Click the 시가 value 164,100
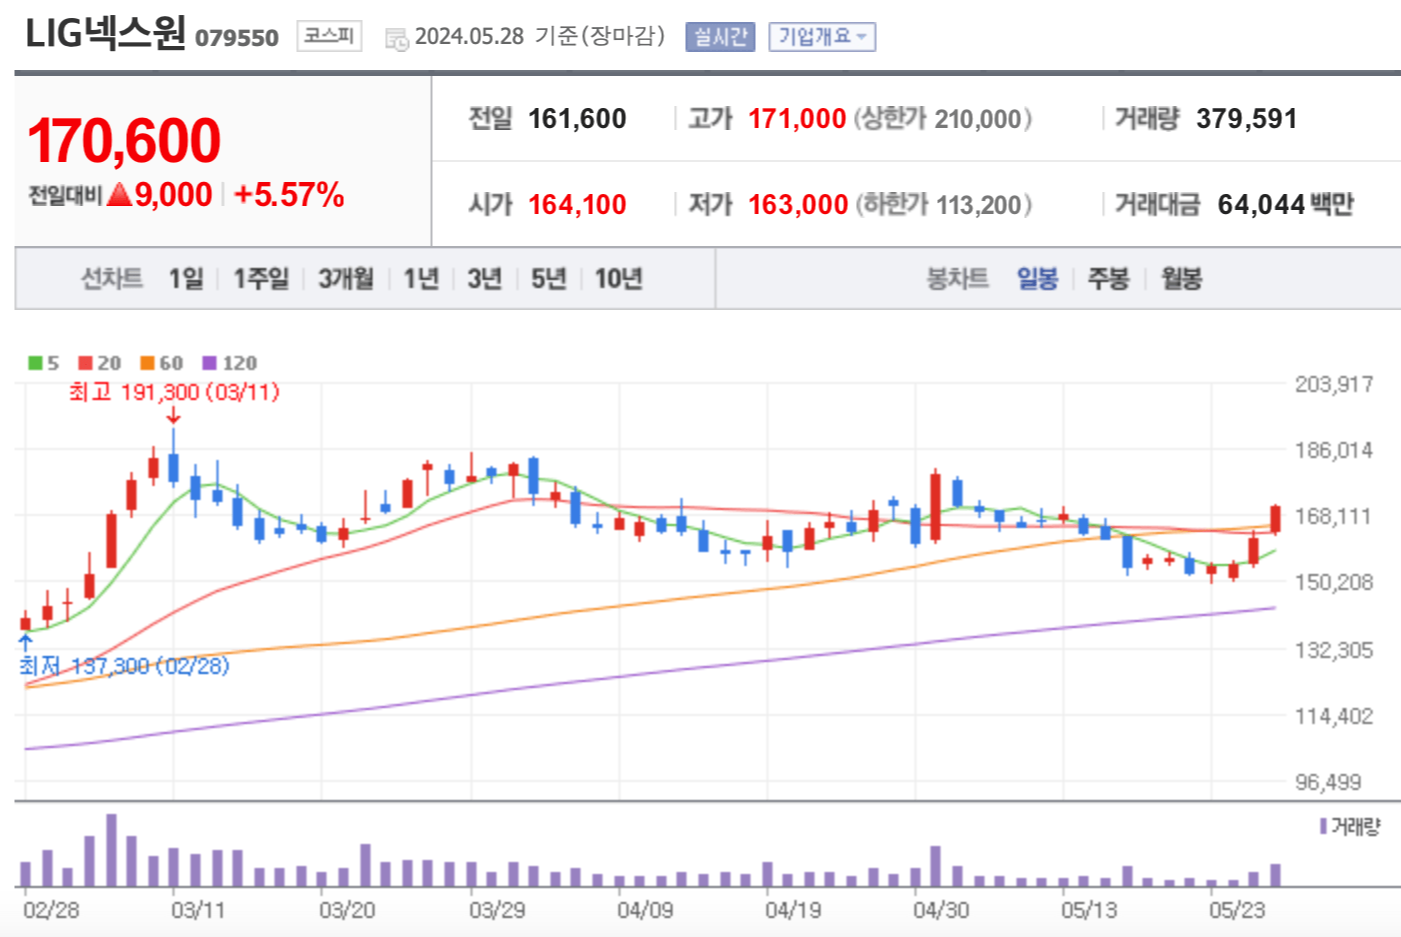The width and height of the screenshot is (1401, 937). click(577, 205)
